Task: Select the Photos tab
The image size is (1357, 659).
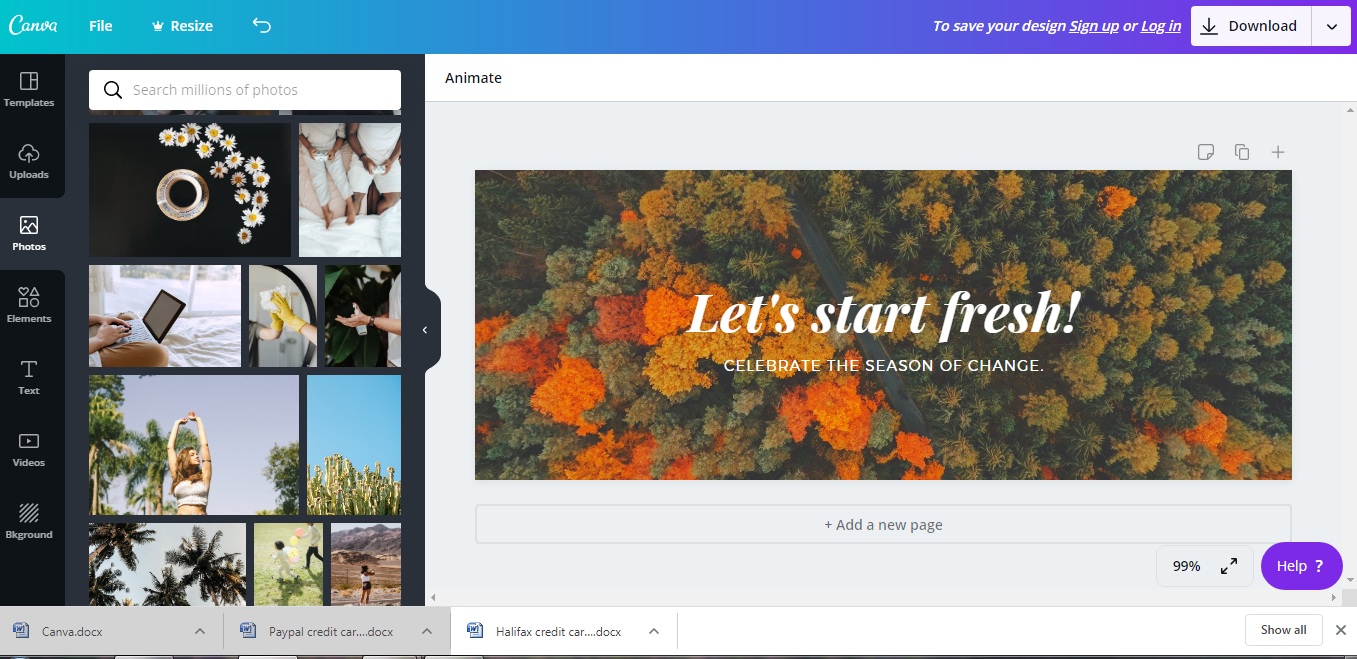Action: pos(29,234)
